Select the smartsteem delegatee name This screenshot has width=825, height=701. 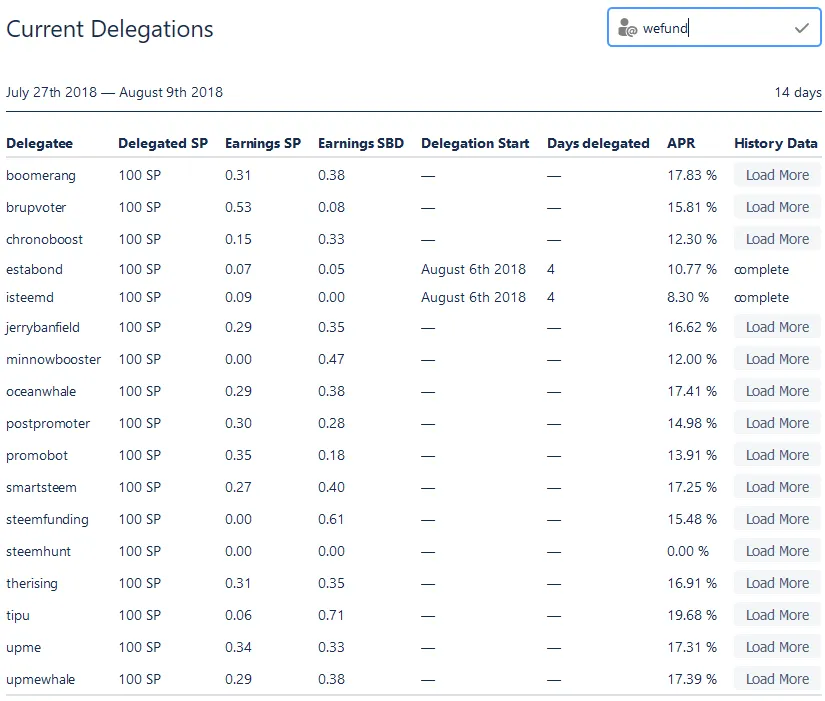41,488
